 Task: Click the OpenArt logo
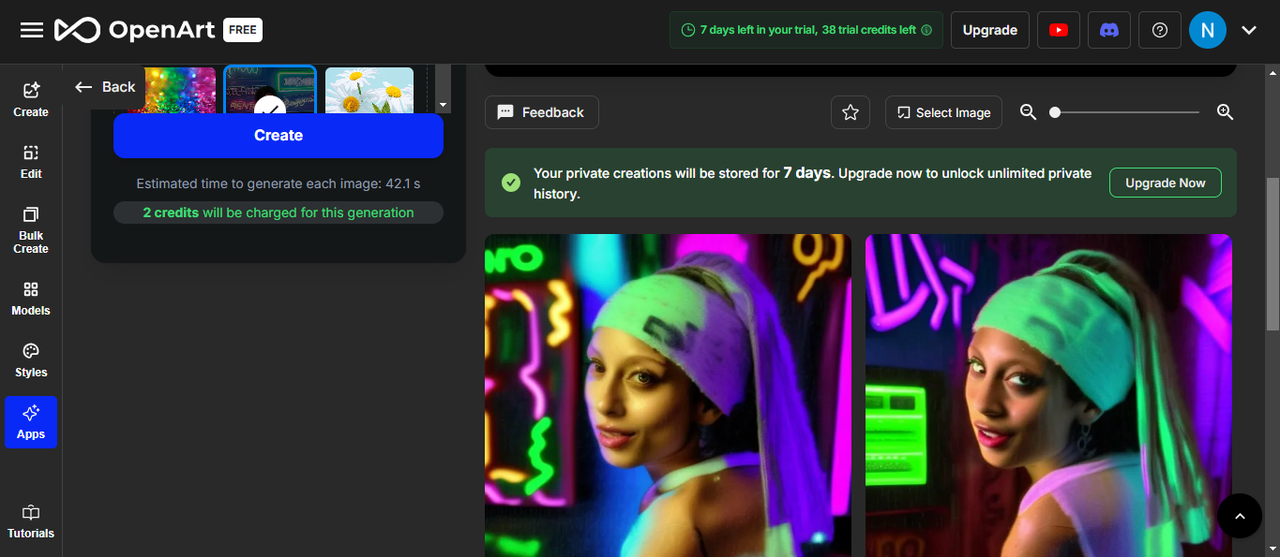click(x=134, y=30)
